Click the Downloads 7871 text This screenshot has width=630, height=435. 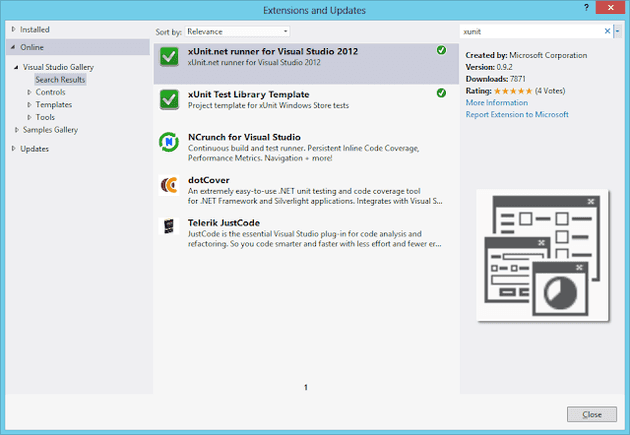pos(495,79)
